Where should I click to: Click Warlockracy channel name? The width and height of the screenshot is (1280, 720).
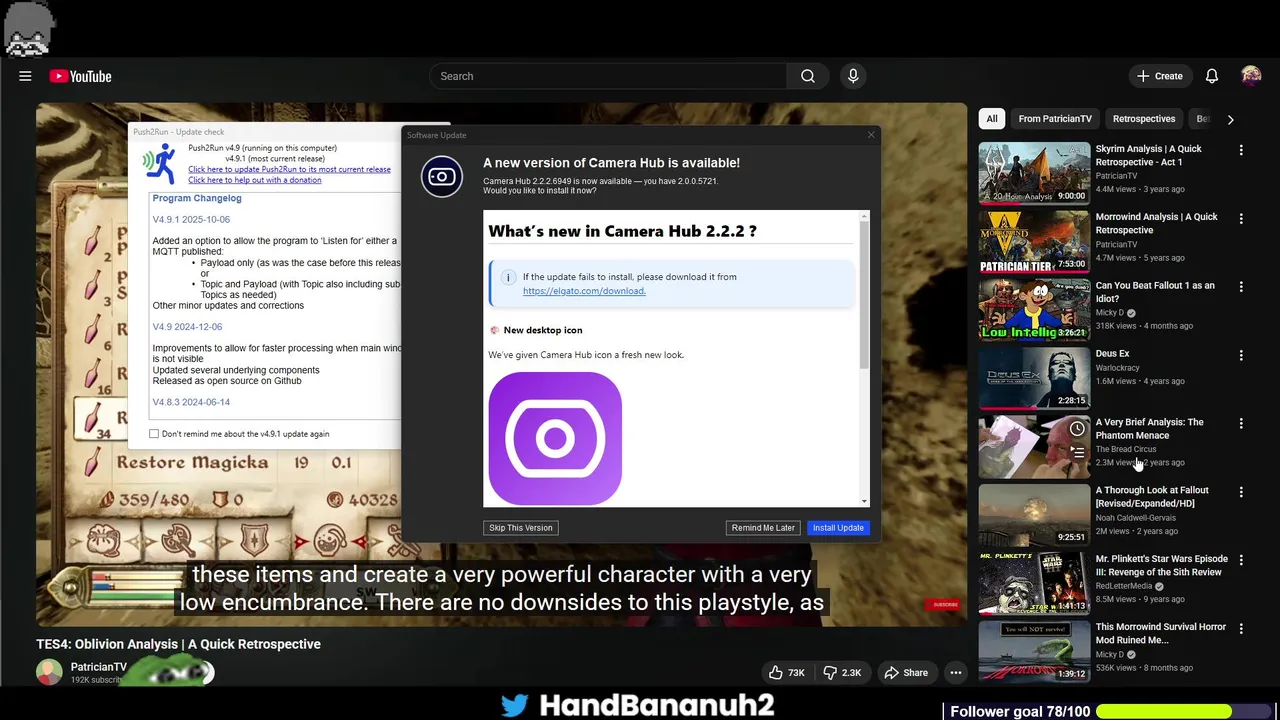tap(1117, 367)
